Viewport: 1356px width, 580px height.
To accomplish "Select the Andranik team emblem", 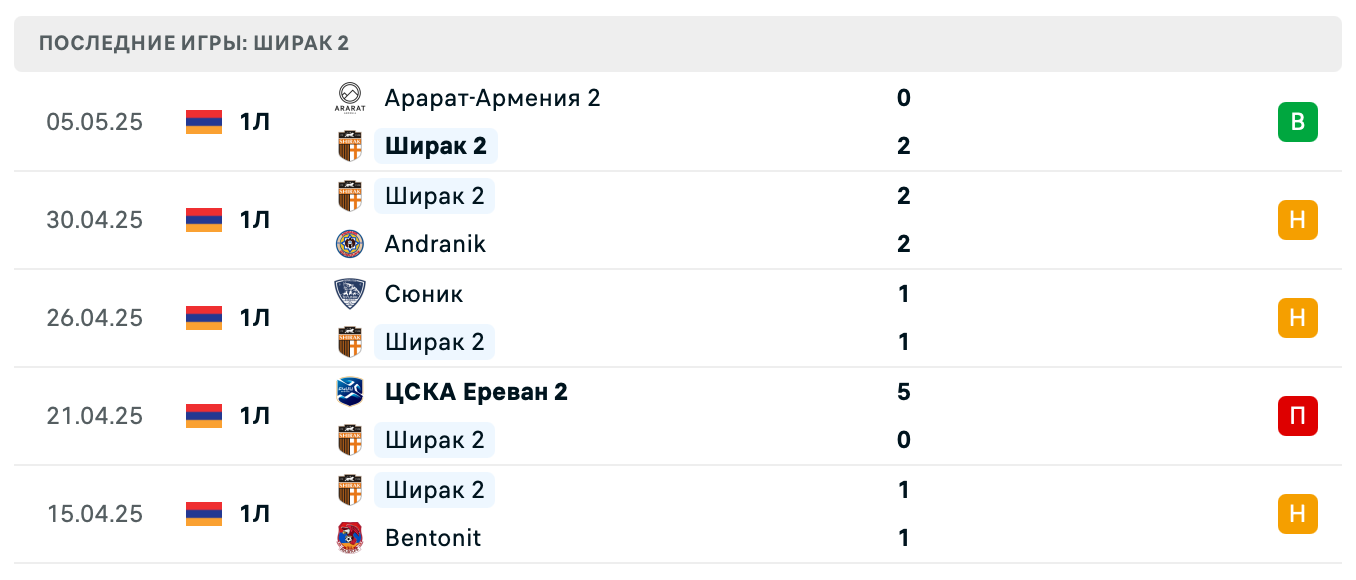I will click(349, 244).
